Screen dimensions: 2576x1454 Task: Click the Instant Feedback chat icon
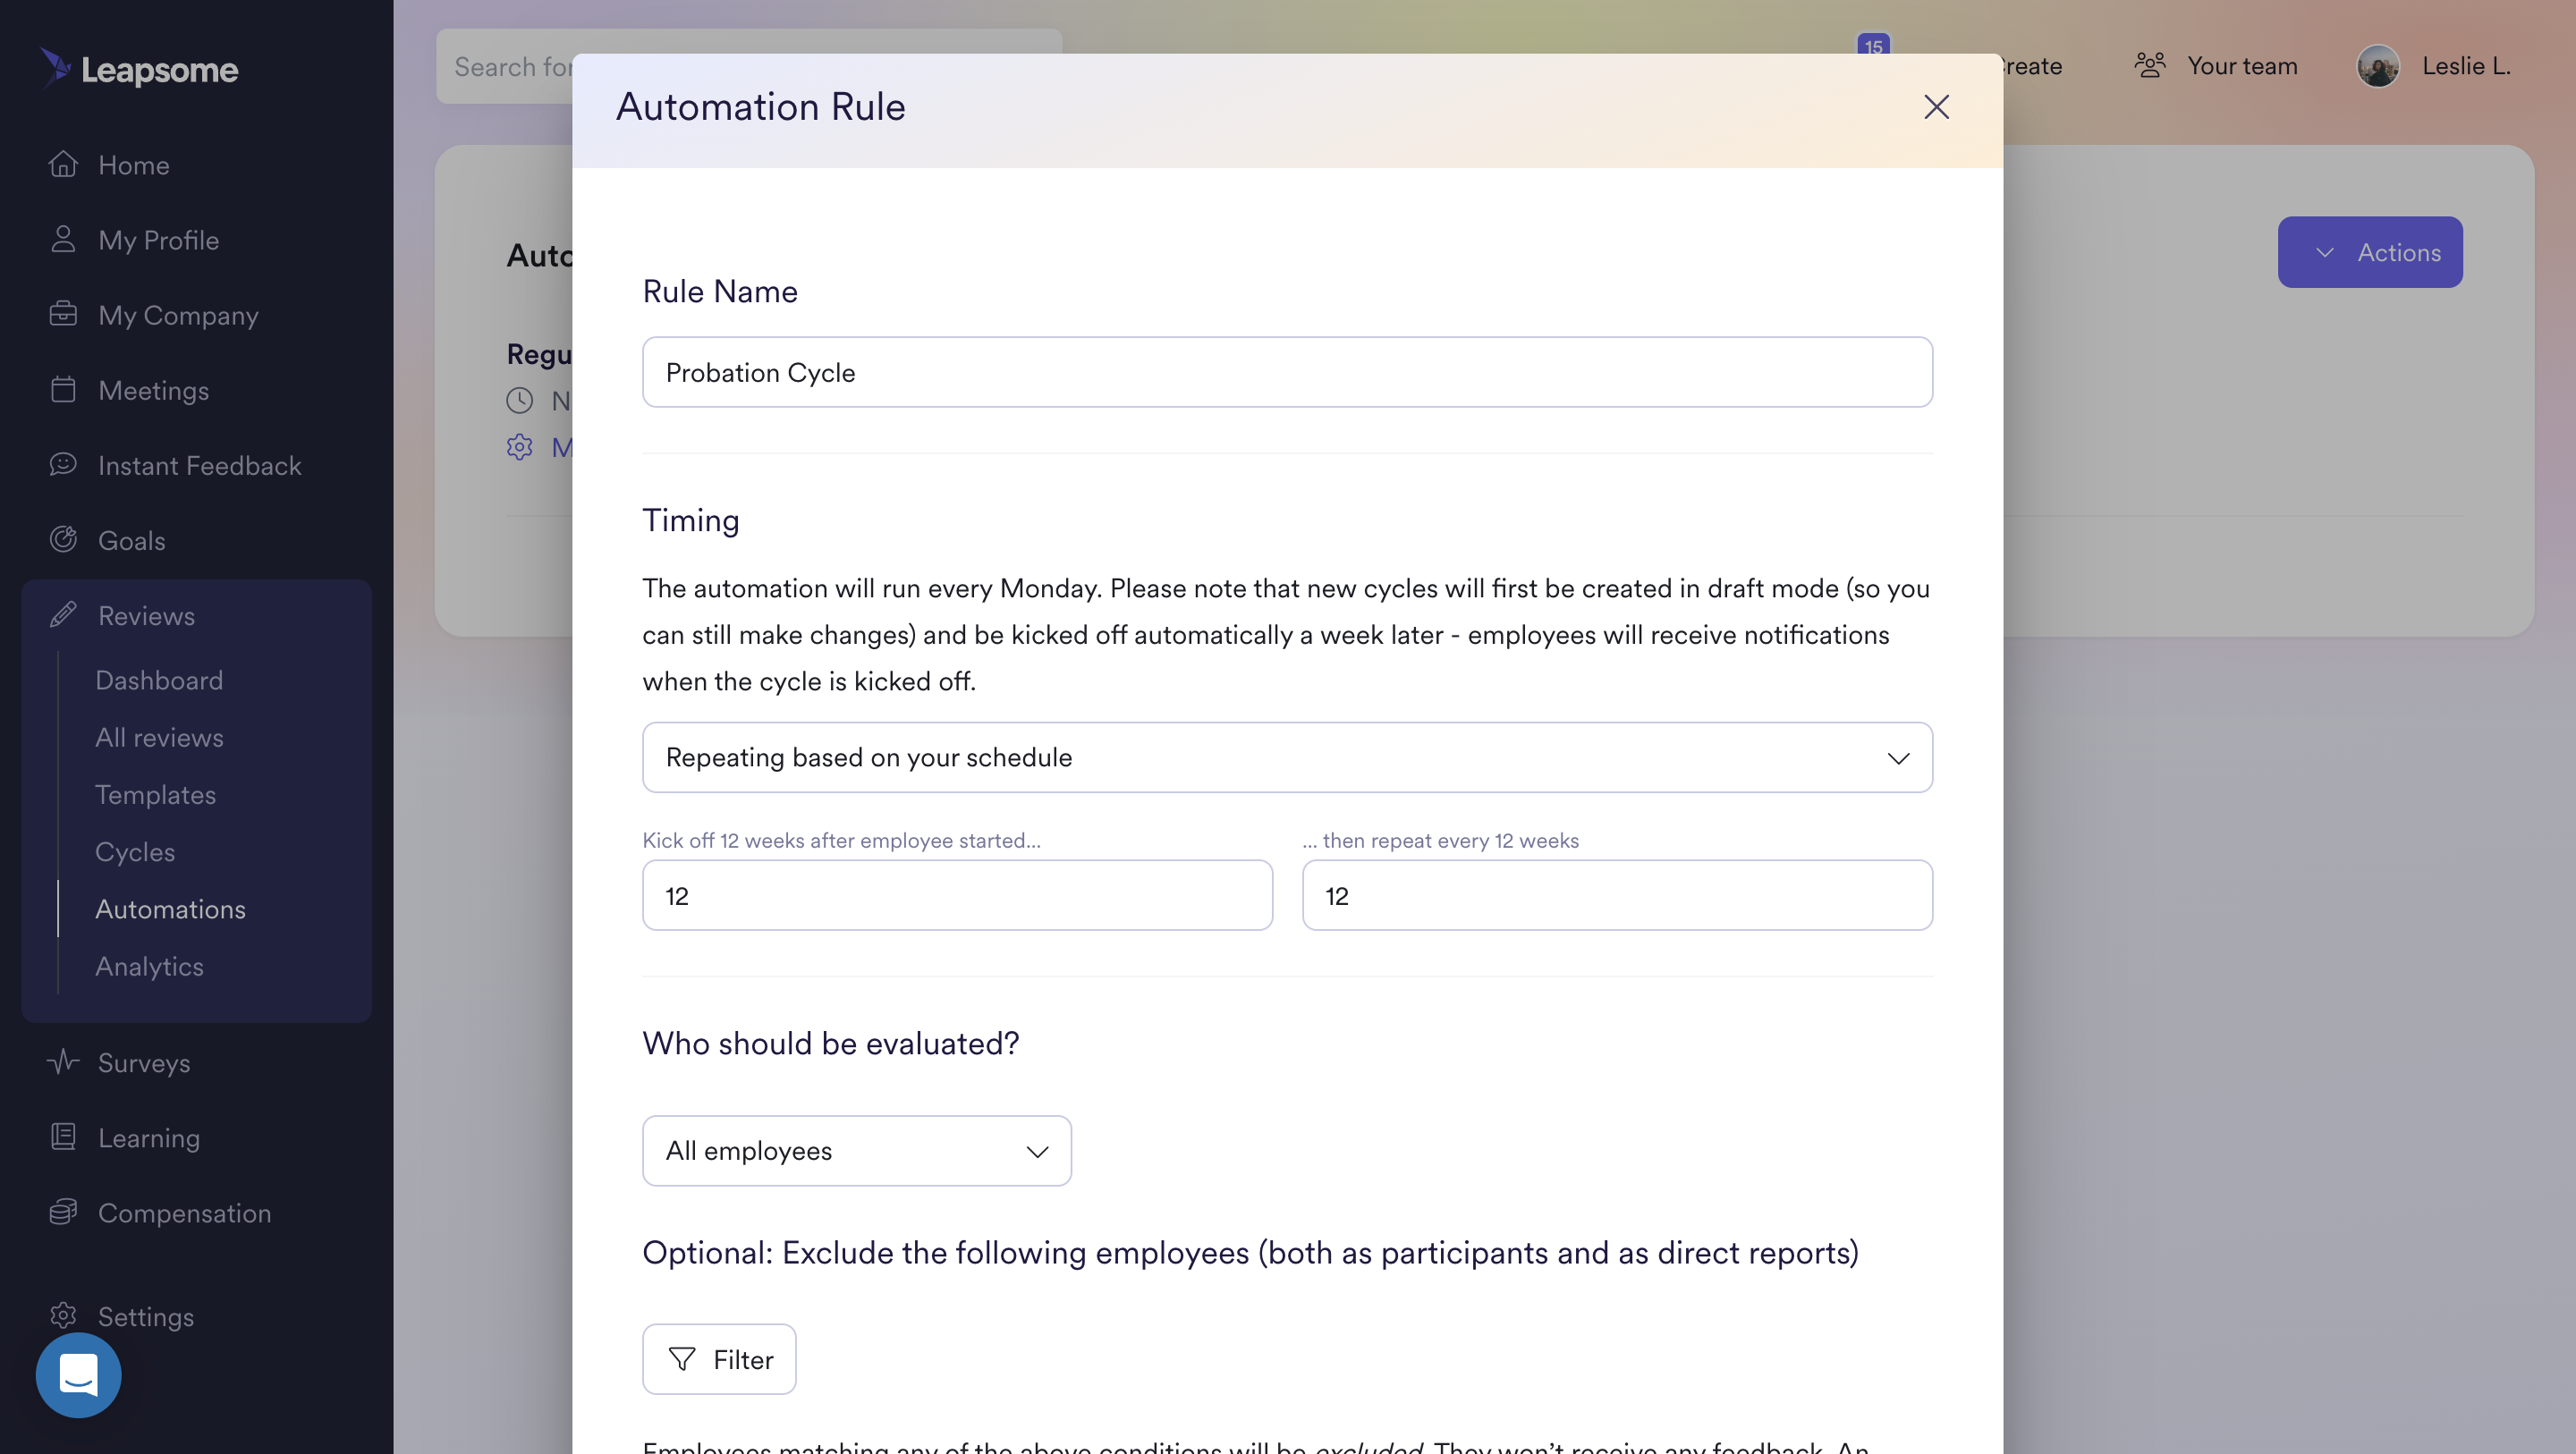[63, 464]
